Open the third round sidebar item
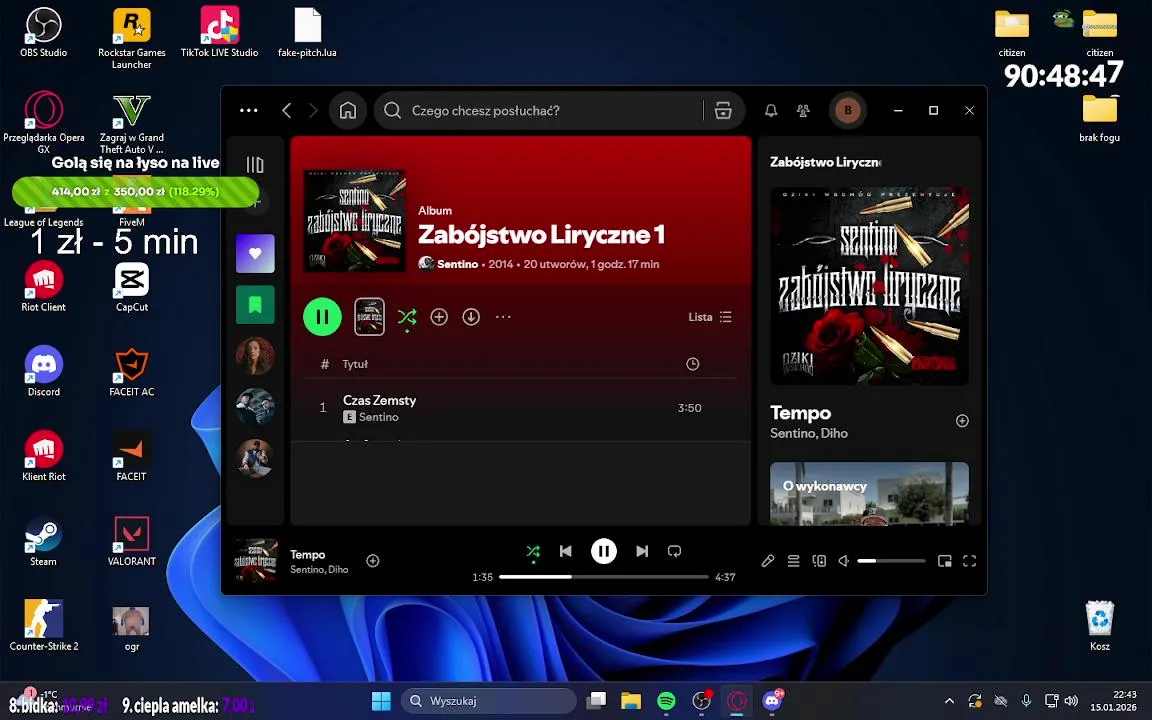The image size is (1152, 720). [x=255, y=458]
